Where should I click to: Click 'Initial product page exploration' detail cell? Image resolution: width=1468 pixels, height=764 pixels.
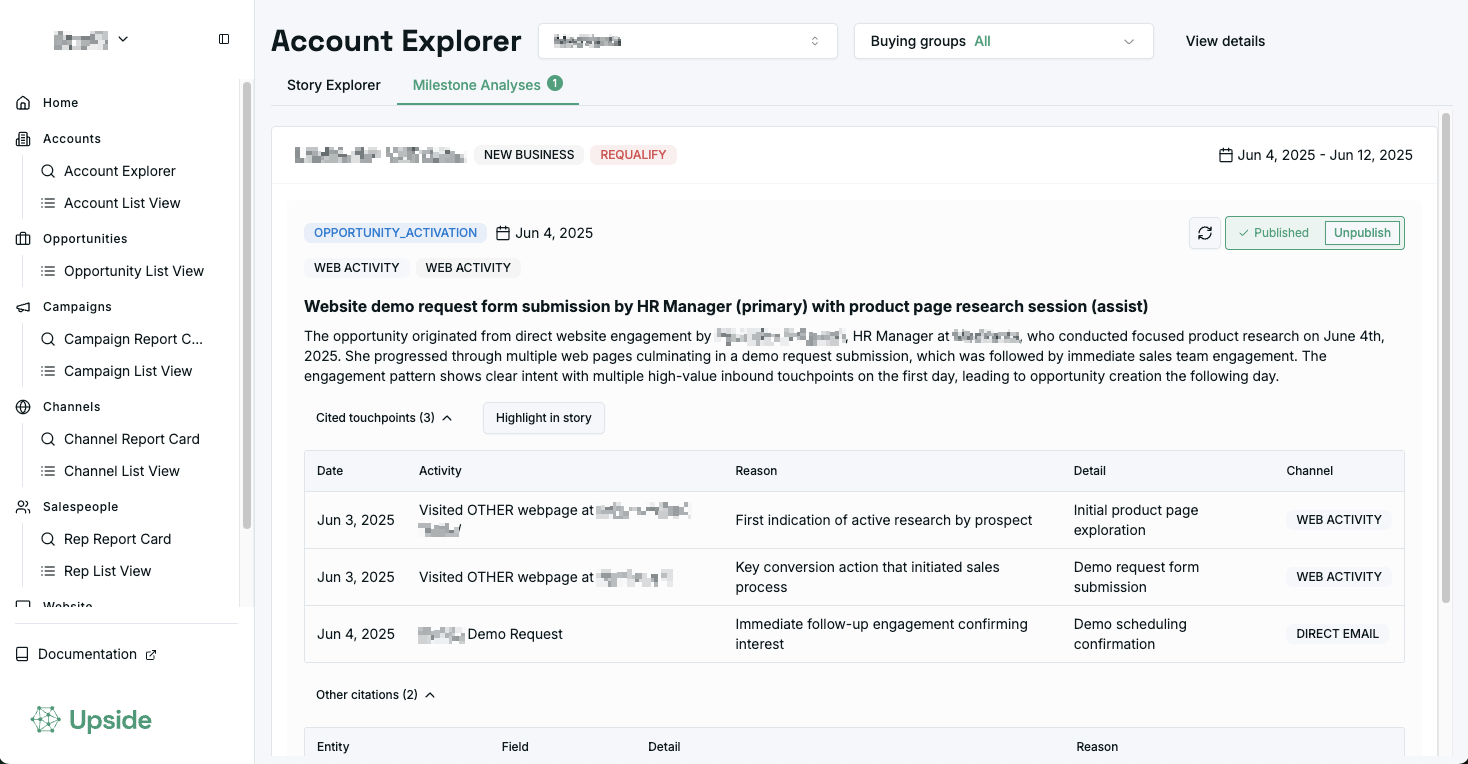[1136, 520]
